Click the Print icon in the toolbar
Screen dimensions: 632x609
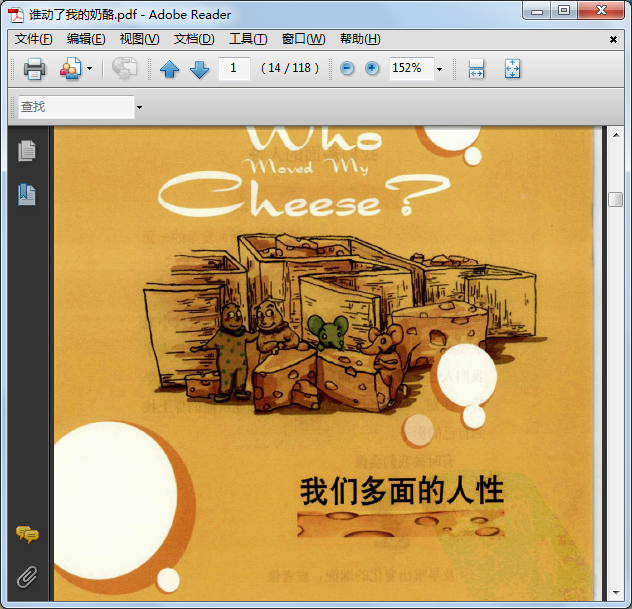[34, 69]
